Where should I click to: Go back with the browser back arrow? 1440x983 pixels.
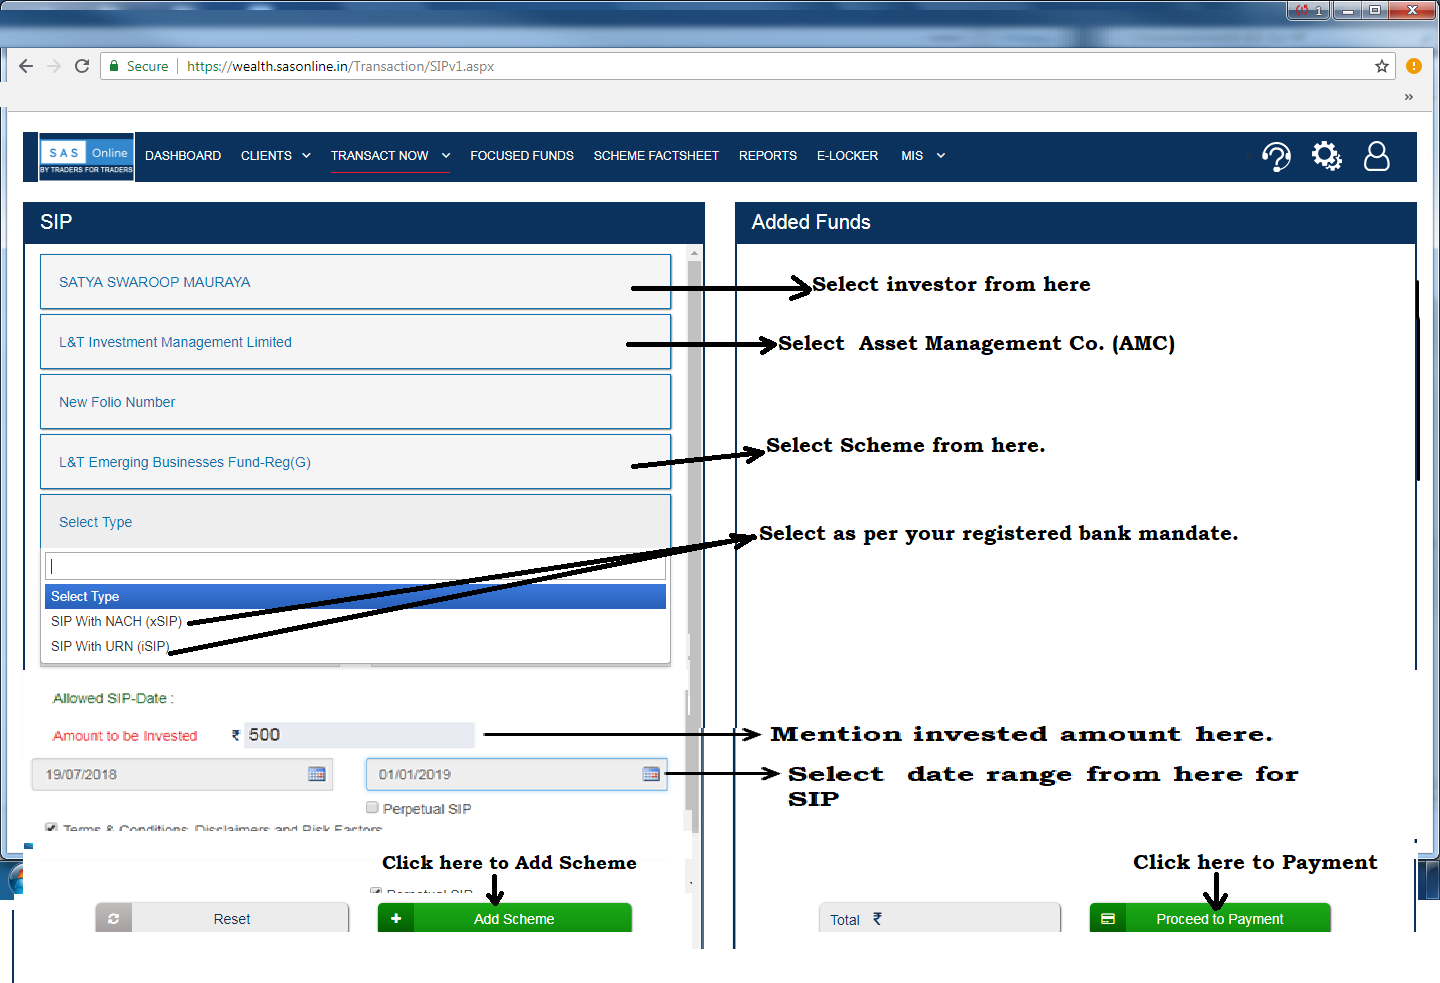[x=26, y=66]
